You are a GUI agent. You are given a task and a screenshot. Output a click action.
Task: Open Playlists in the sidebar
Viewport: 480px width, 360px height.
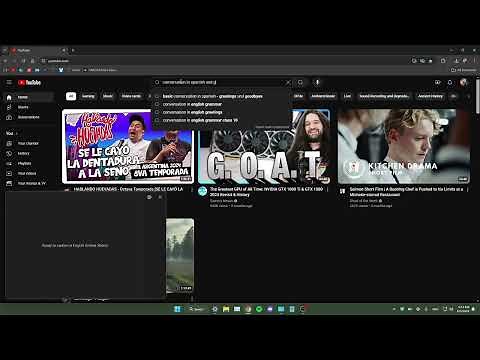[29, 163]
